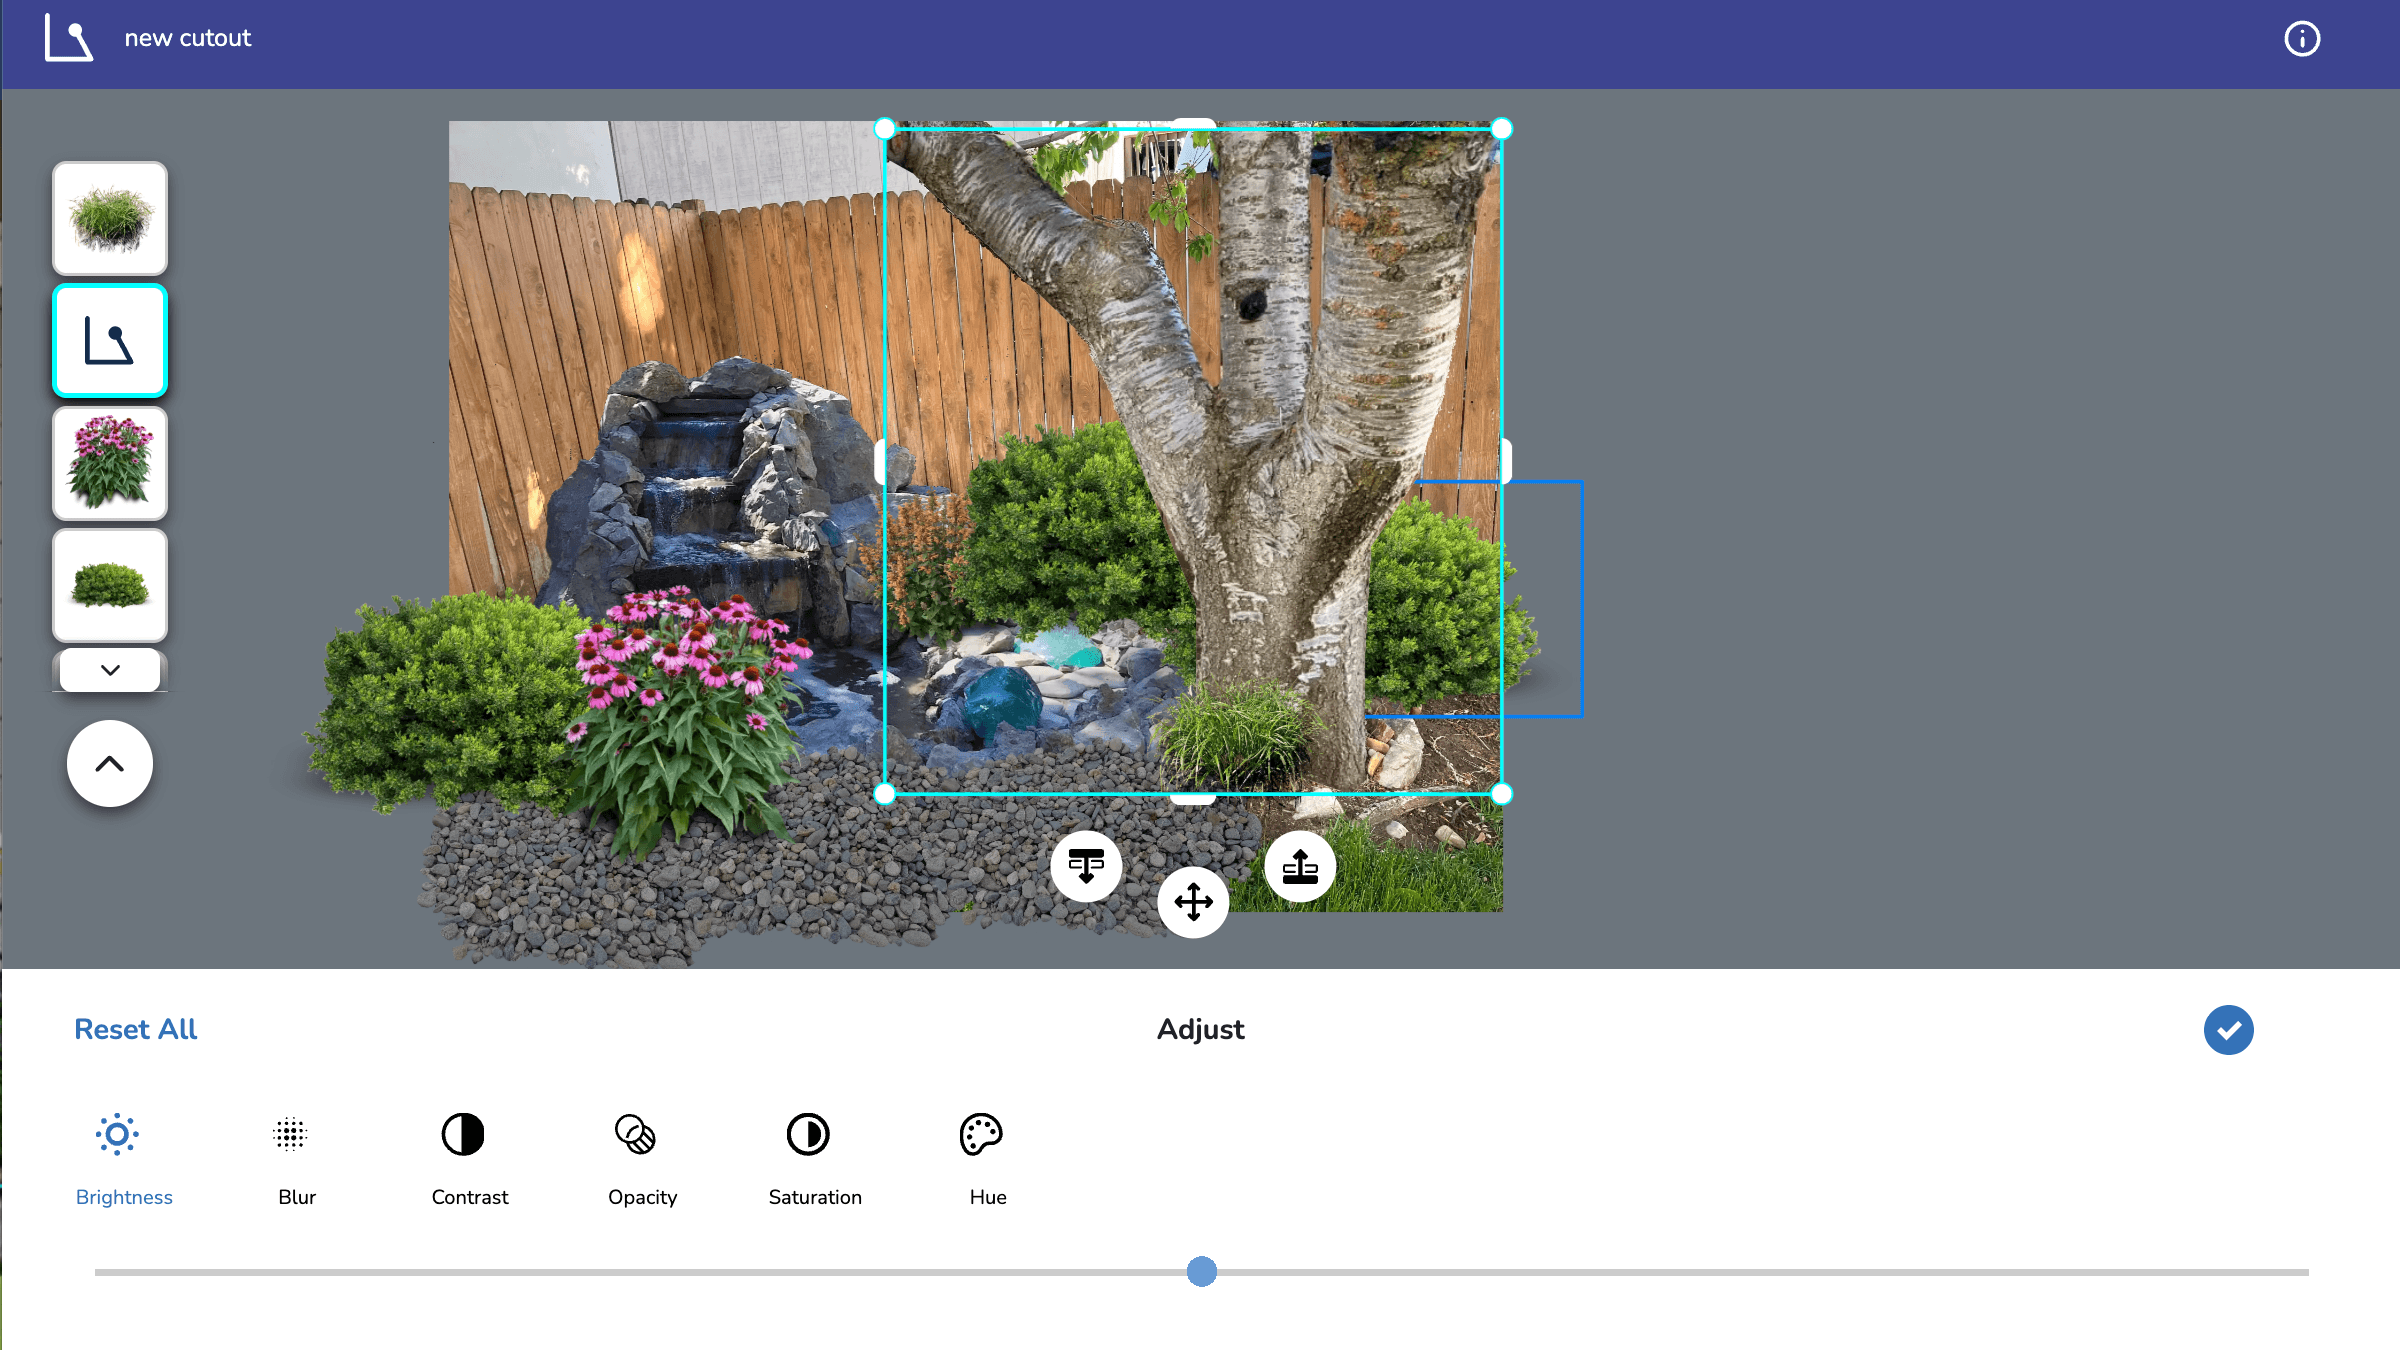This screenshot has width=2400, height=1350.
Task: Select the highlighted new cutout thumbnail
Action: [x=110, y=341]
